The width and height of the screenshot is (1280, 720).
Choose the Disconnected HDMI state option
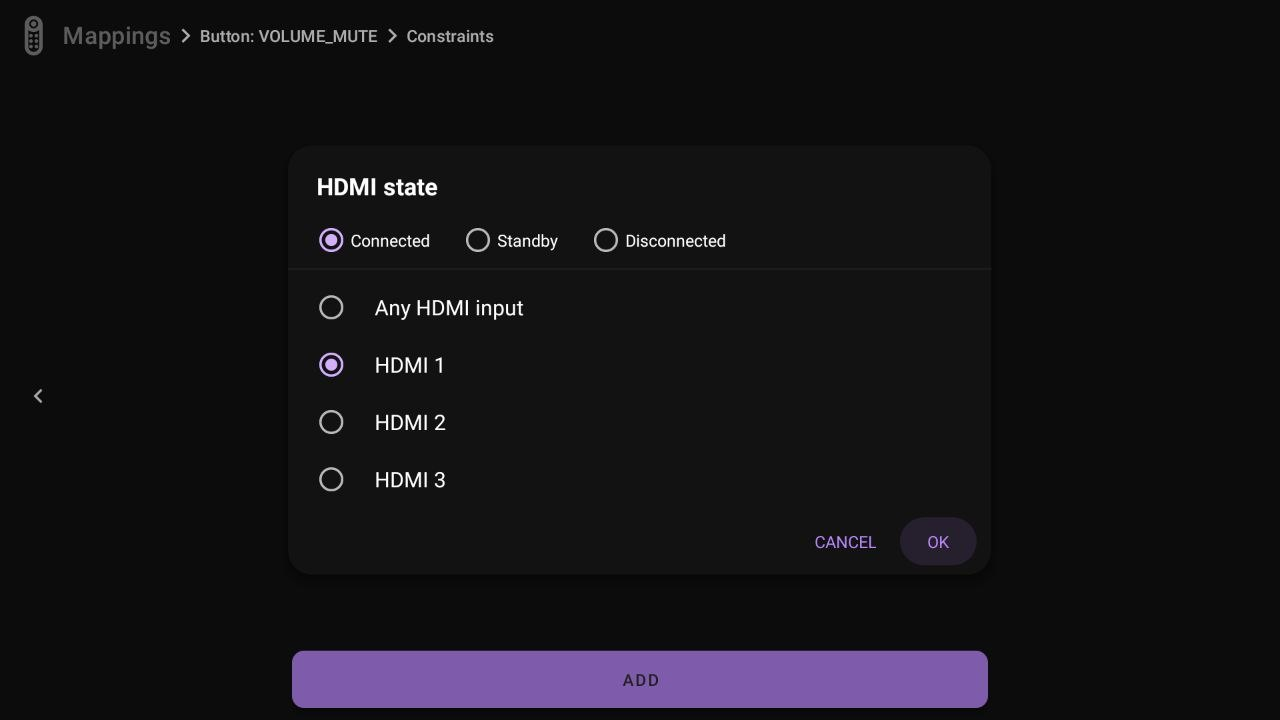[606, 240]
